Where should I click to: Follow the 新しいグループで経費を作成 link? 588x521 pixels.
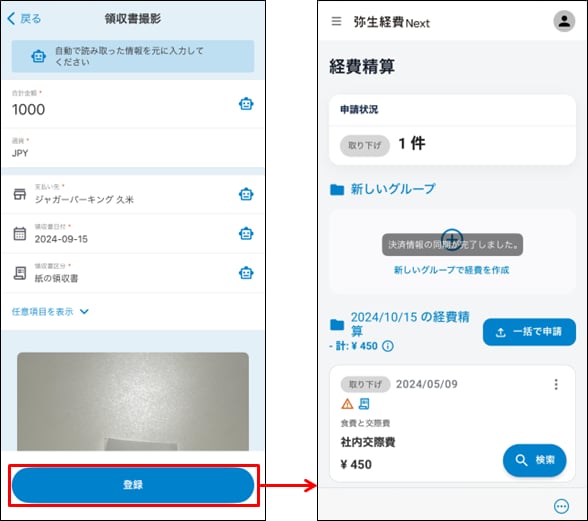click(x=452, y=270)
